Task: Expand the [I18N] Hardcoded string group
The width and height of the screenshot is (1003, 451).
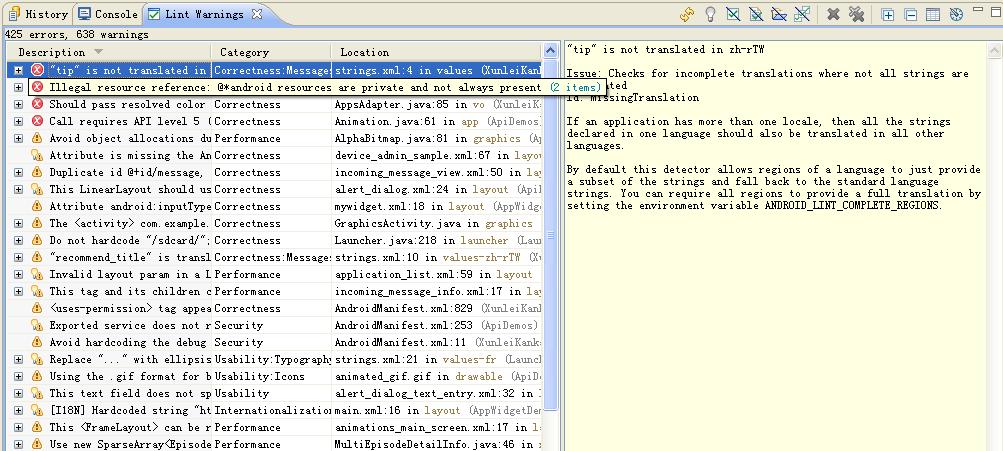Action: tap(19, 410)
